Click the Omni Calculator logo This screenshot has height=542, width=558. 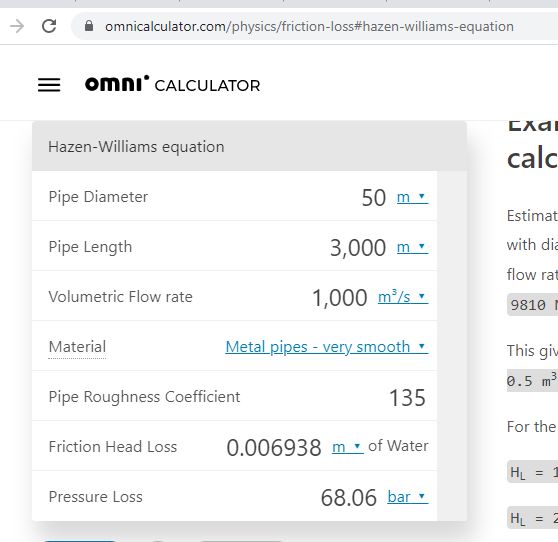173,84
